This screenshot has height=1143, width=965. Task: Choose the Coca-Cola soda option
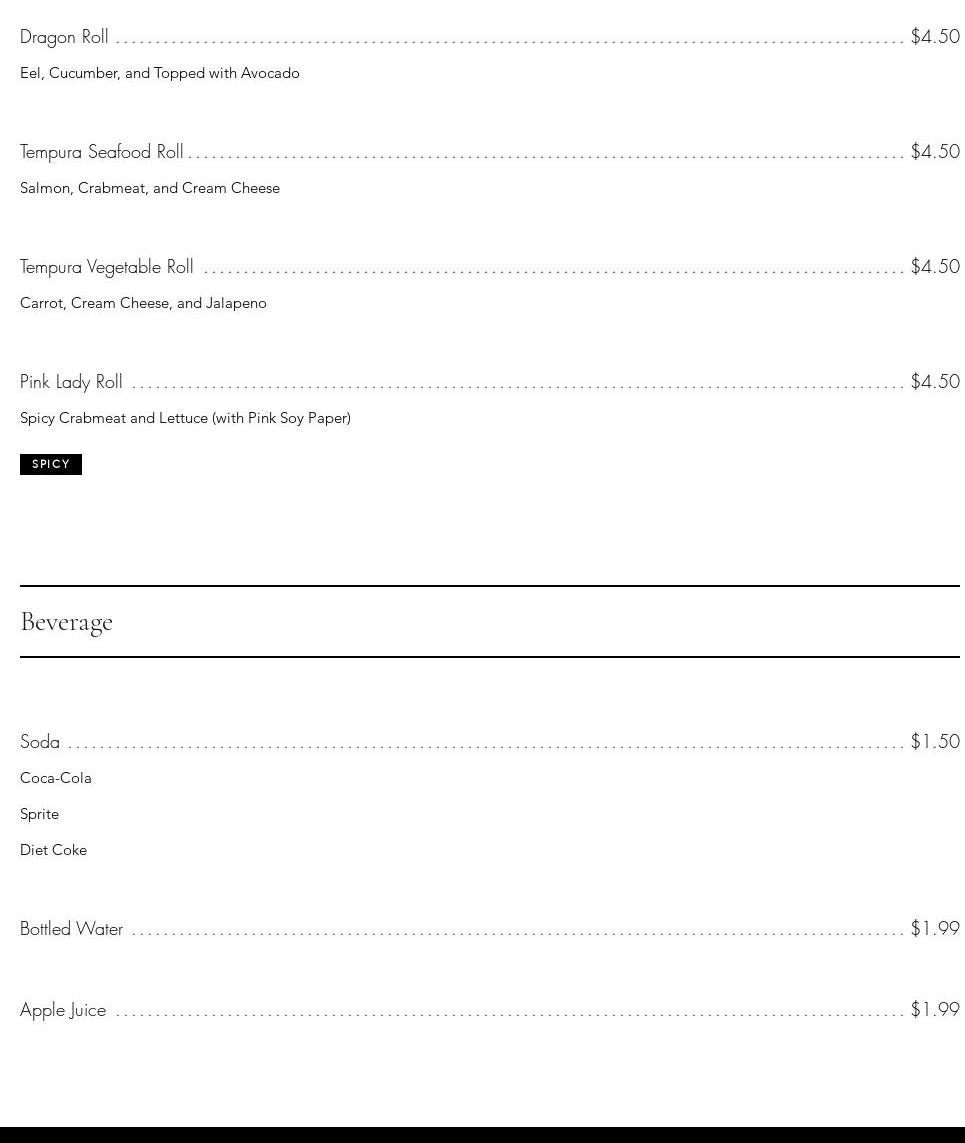click(56, 778)
